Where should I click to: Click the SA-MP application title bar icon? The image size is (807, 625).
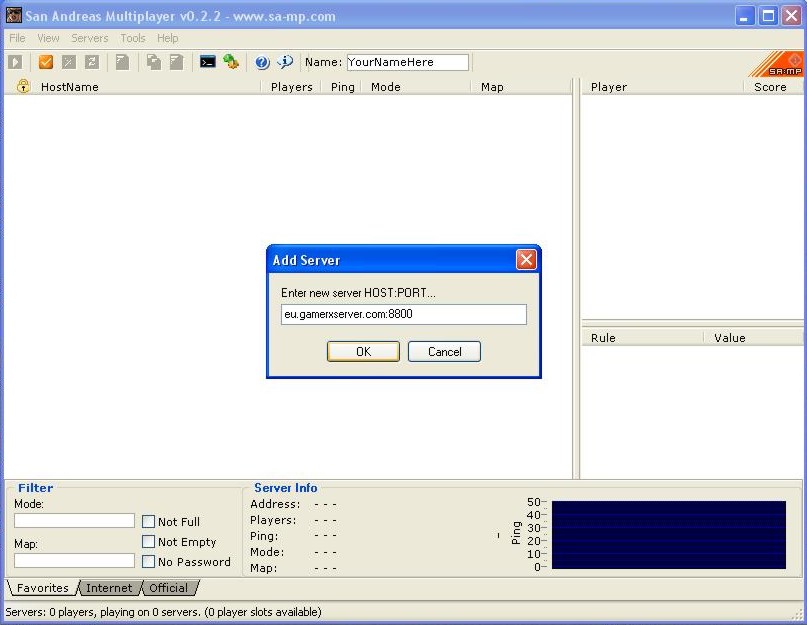point(14,15)
